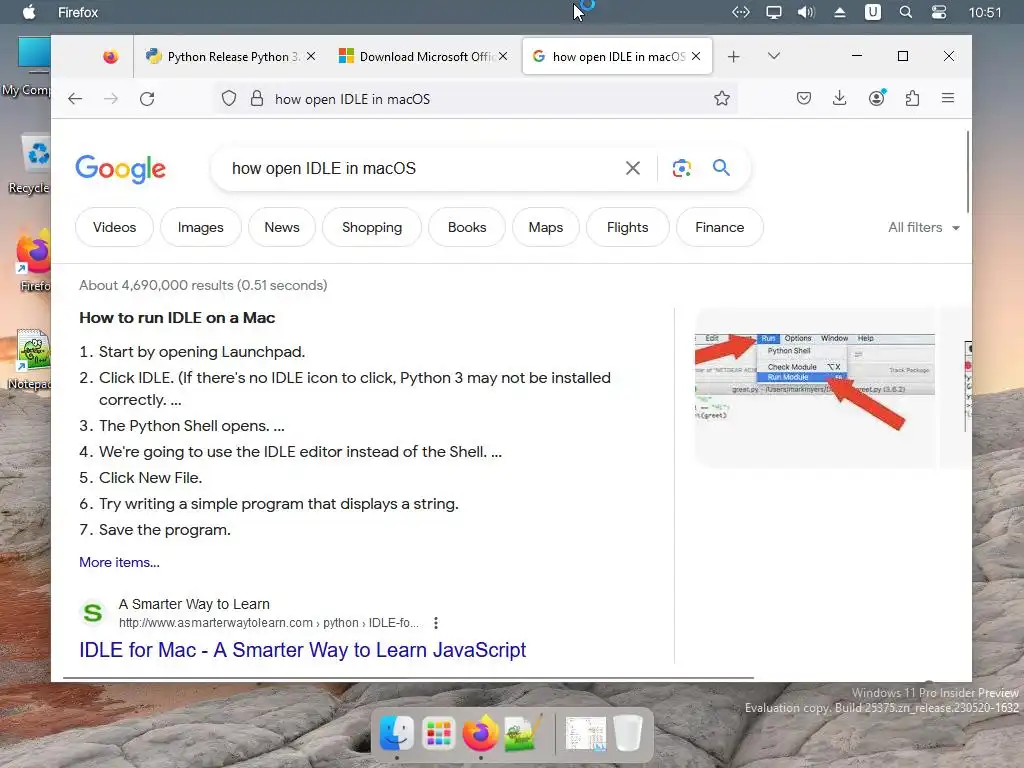1024x768 pixels.
Task: Click the More items... link
Action: click(x=119, y=562)
